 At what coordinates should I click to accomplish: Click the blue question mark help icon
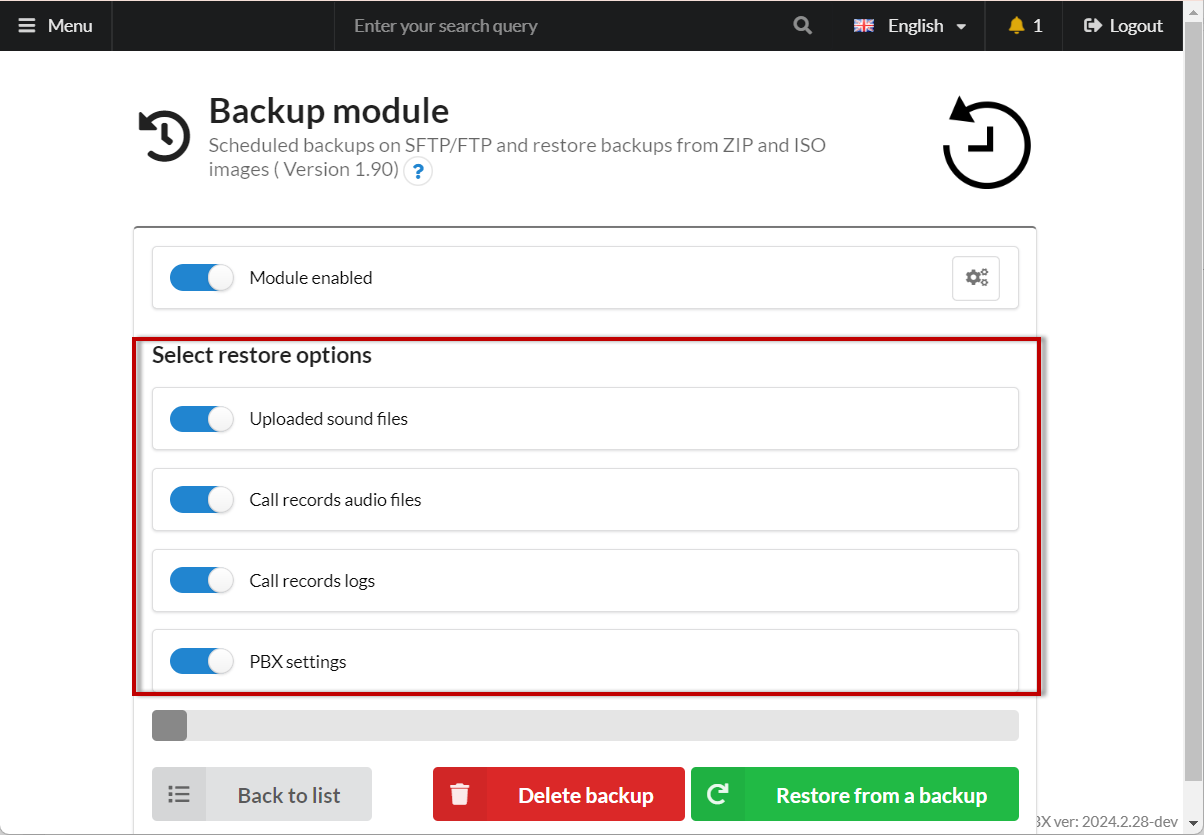point(418,171)
